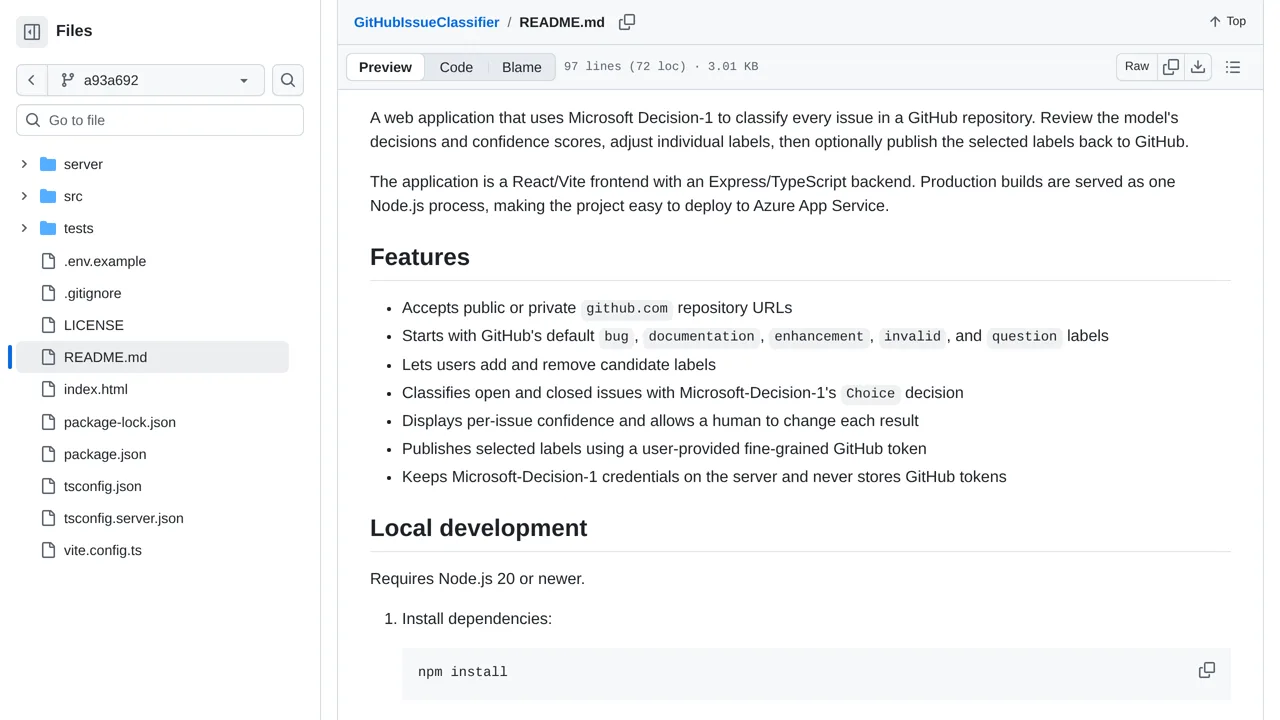Image resolution: width=1280 pixels, height=720 pixels.
Task: Click the vite.config.ts file icon
Action: click(x=48, y=550)
